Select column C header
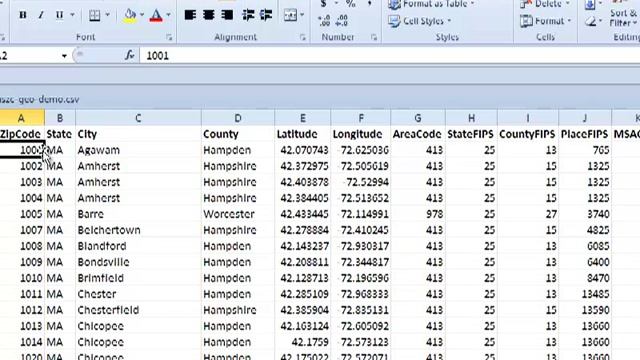 coord(138,118)
